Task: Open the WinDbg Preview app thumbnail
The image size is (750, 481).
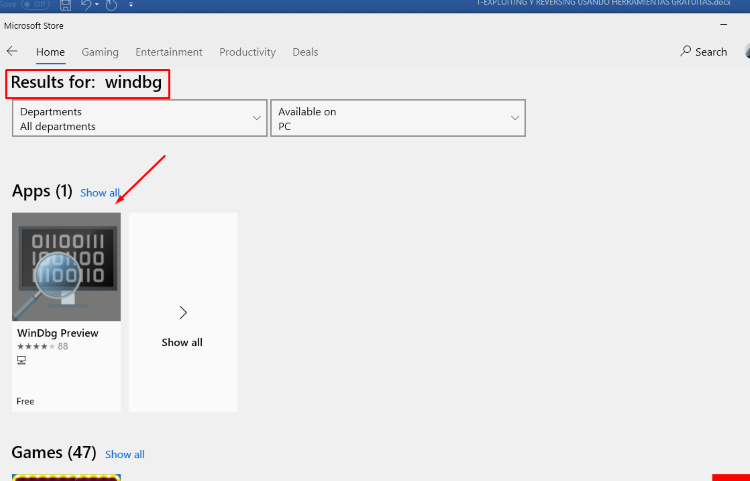Action: (x=66, y=267)
